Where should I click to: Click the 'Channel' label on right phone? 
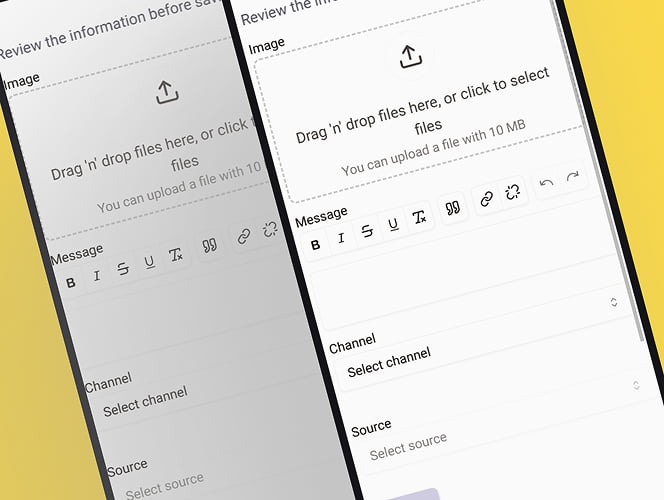[352, 344]
